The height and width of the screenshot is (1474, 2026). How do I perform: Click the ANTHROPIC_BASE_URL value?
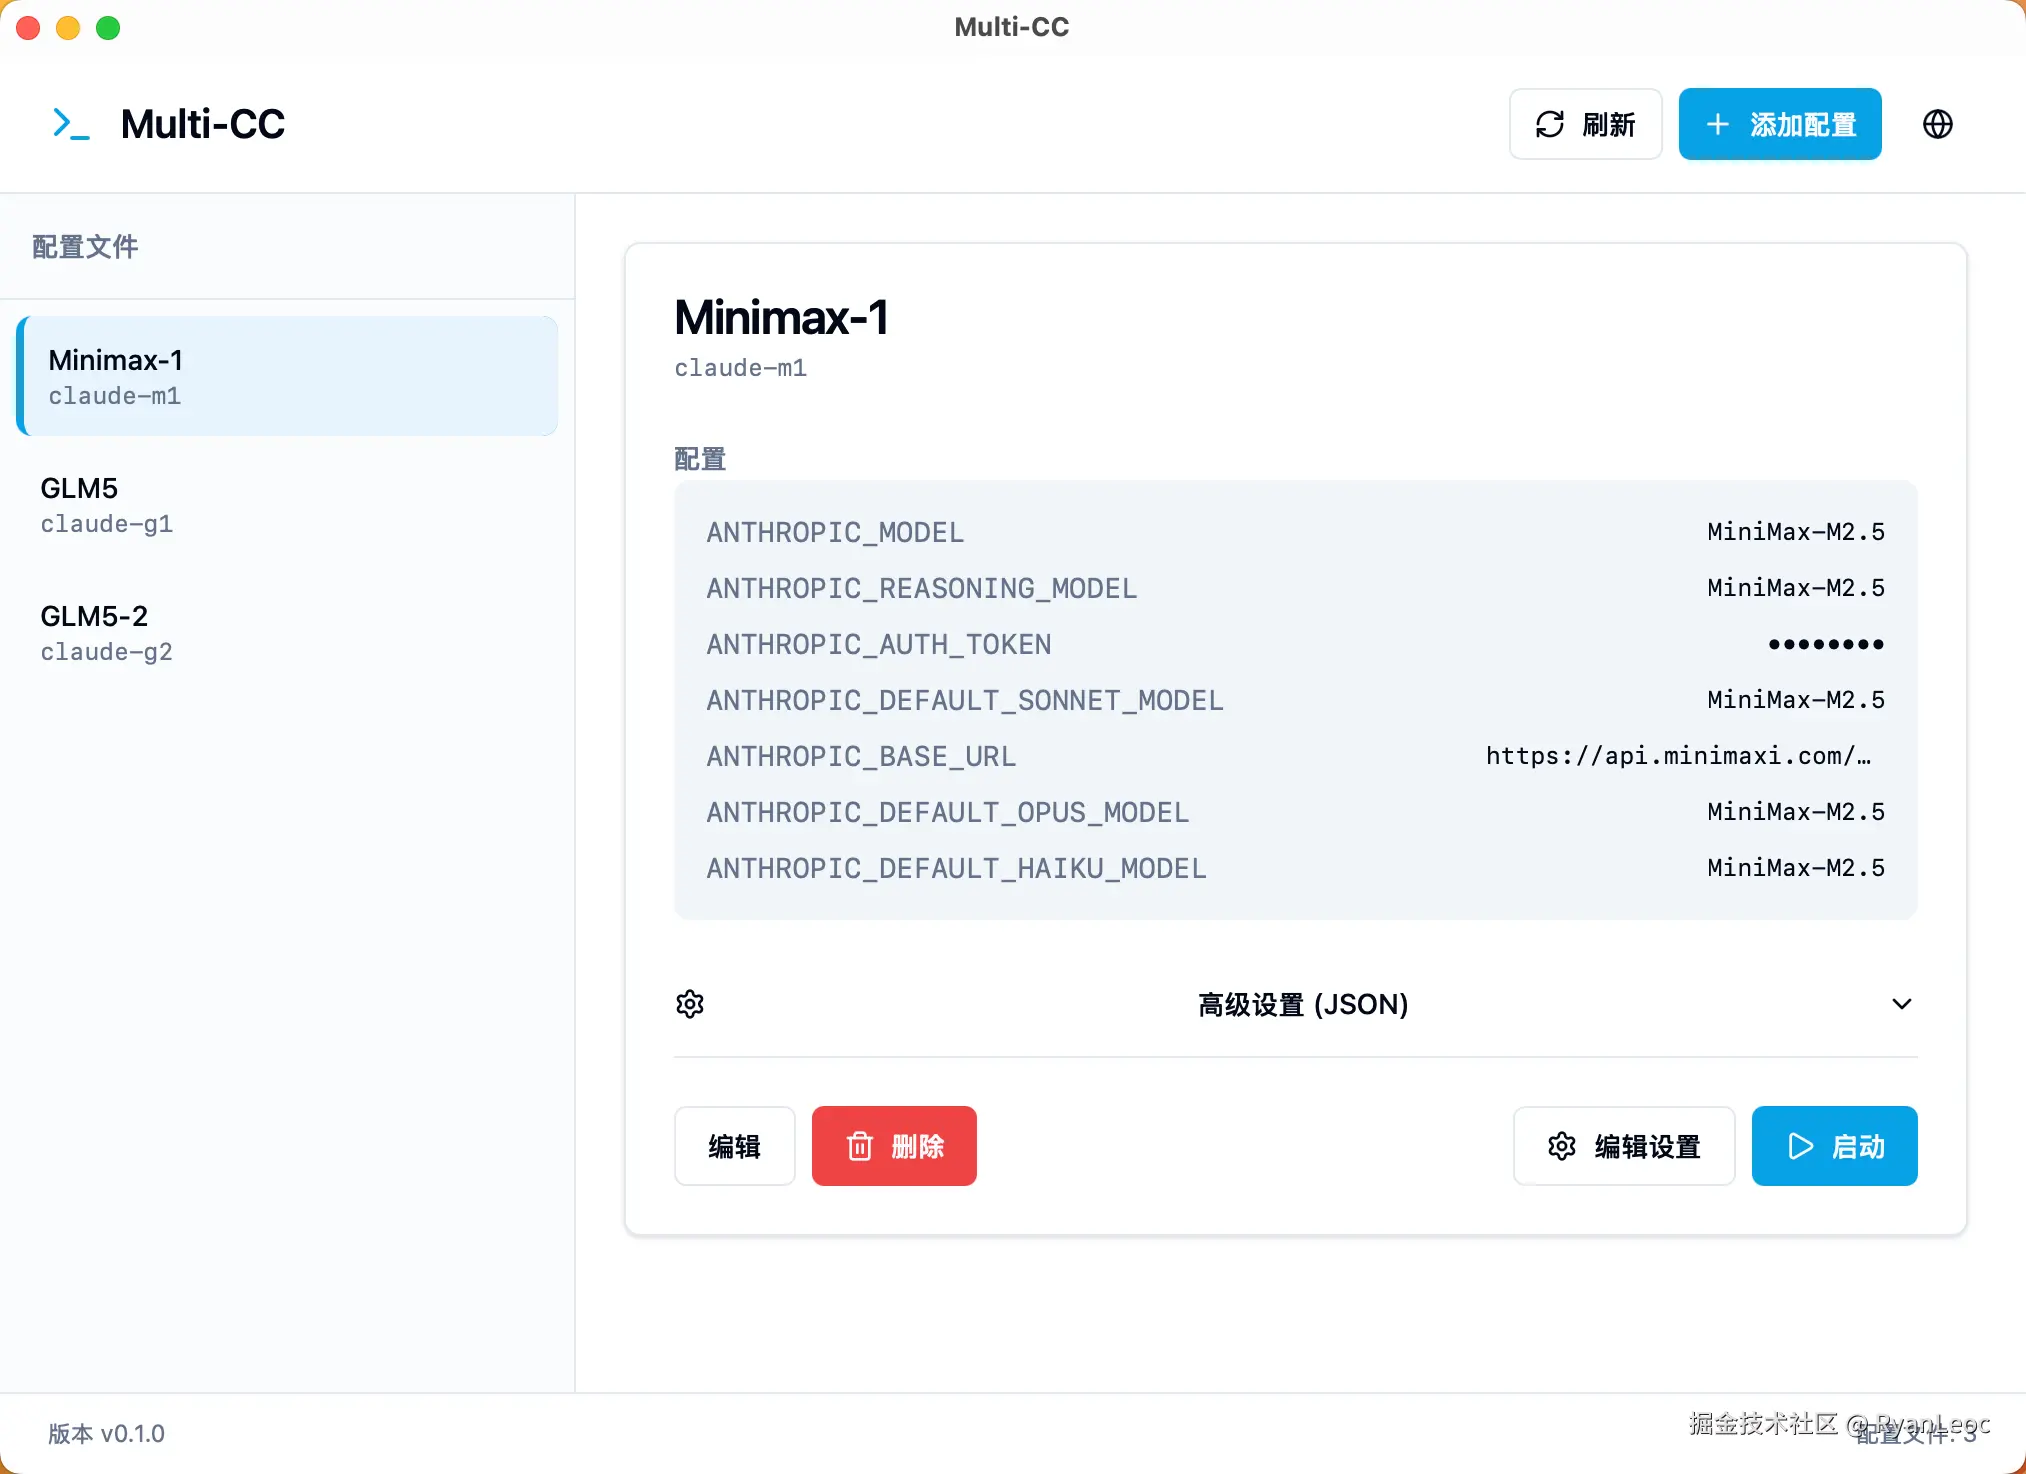point(1677,756)
